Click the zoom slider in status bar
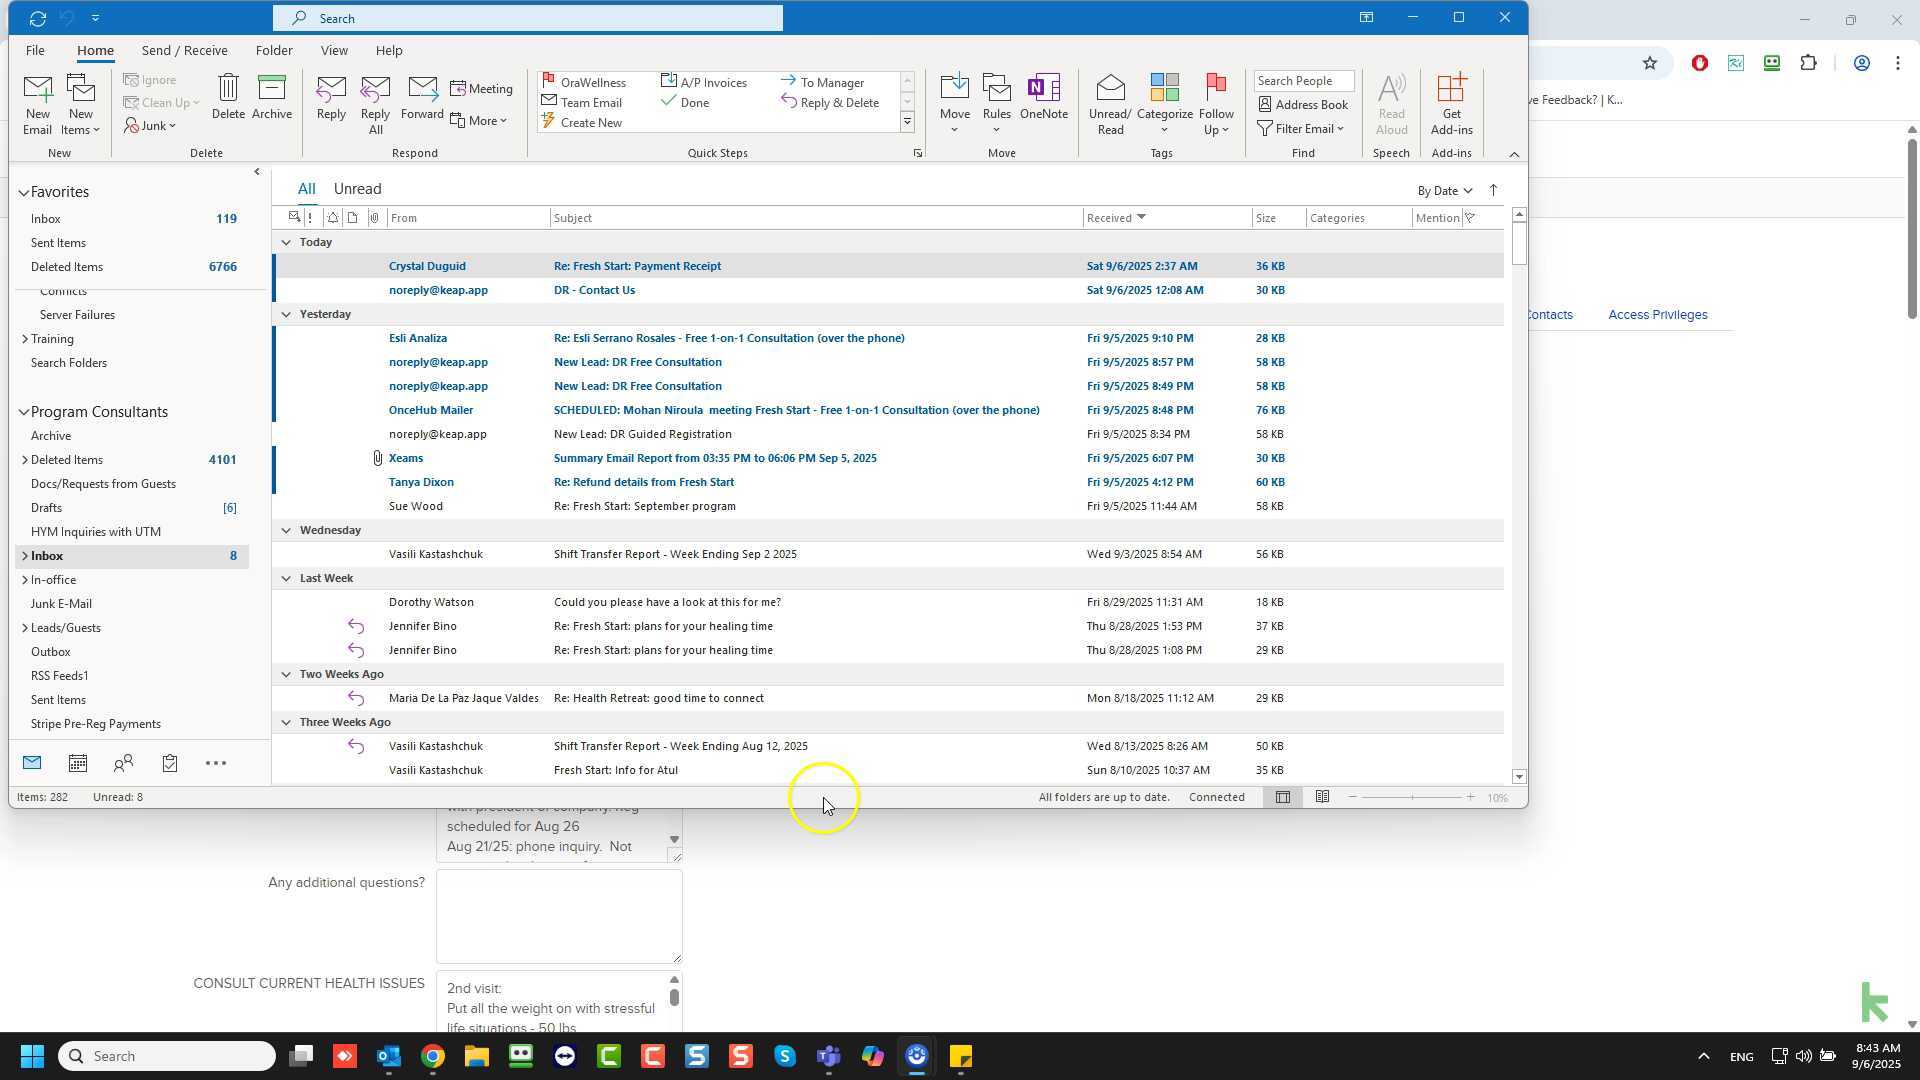The height and width of the screenshot is (1080, 1920). (x=1411, y=797)
